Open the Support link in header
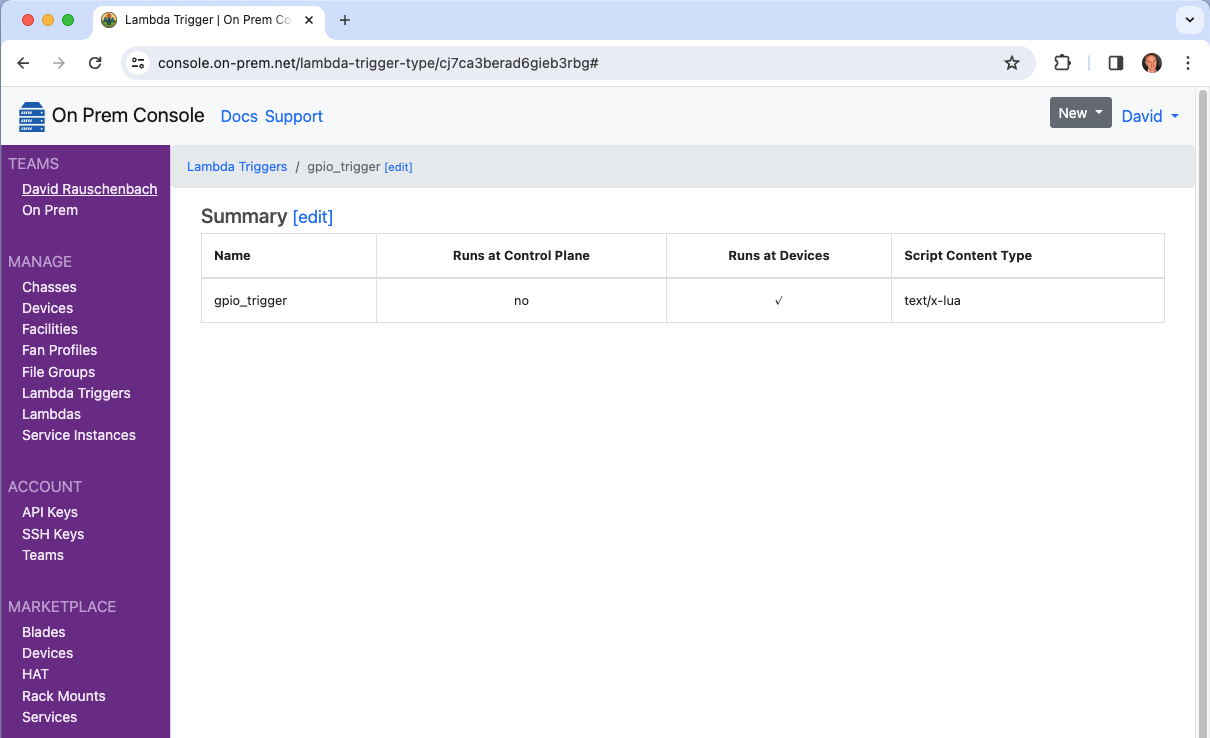The height and width of the screenshot is (738, 1210). [294, 116]
